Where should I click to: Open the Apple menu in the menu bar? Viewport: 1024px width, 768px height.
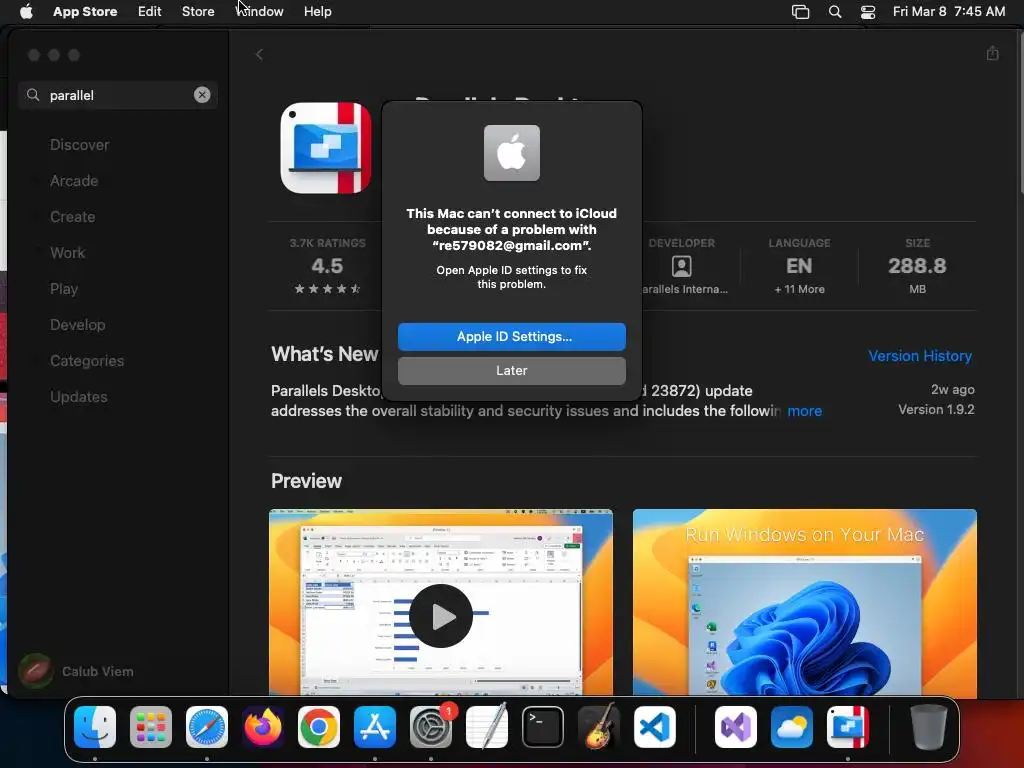(x=26, y=11)
